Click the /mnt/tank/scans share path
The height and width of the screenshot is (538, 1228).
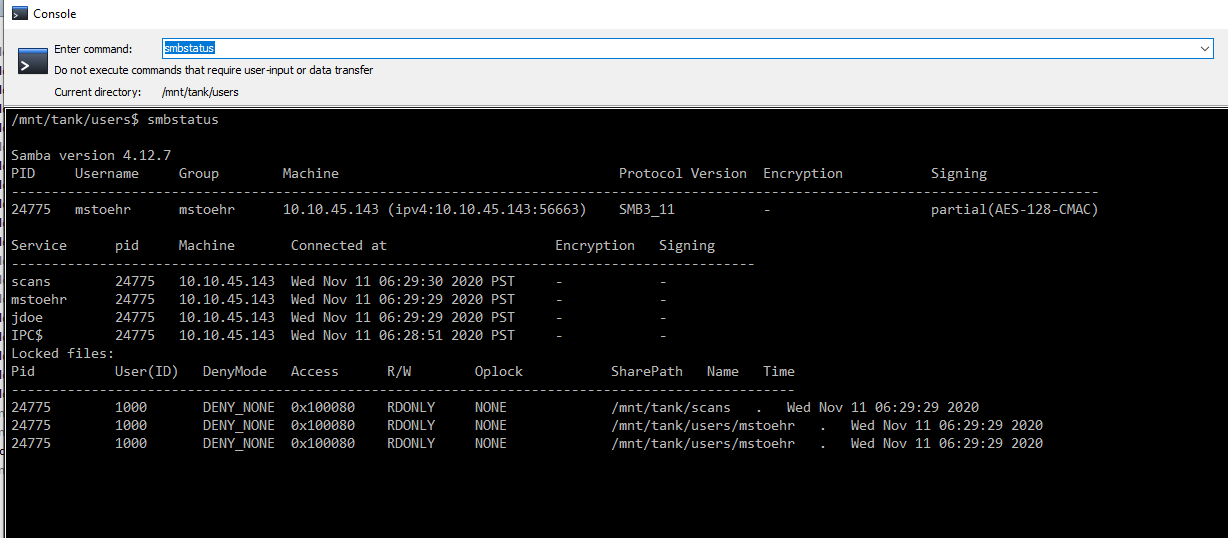[x=671, y=407]
